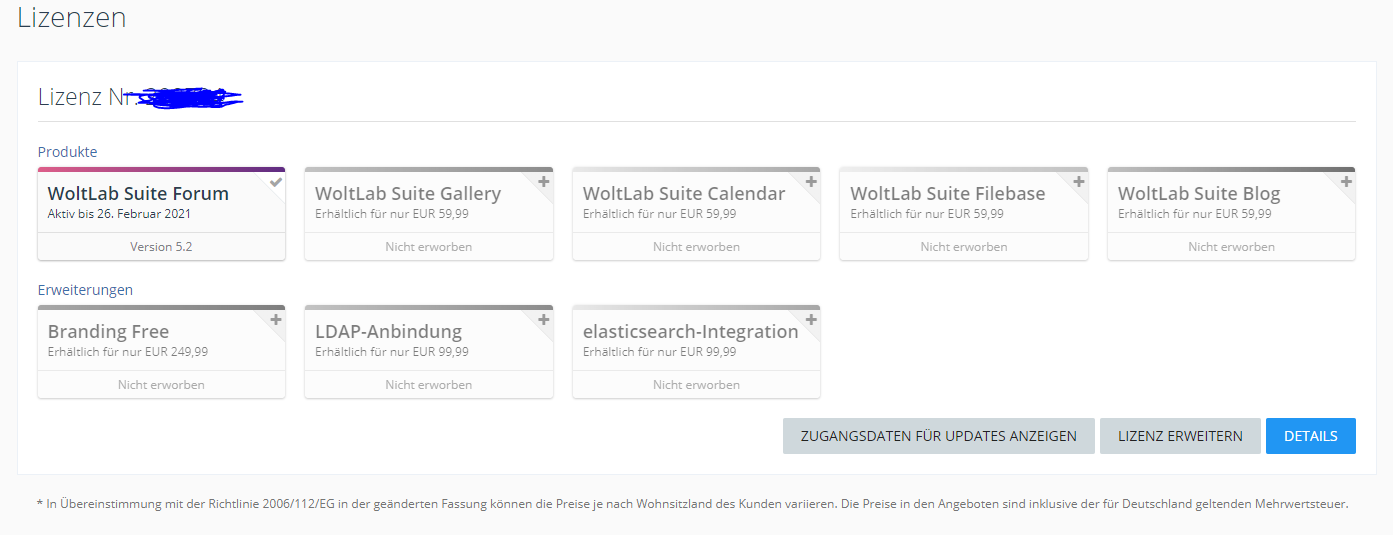Select the Branding Free extension title

tap(108, 332)
